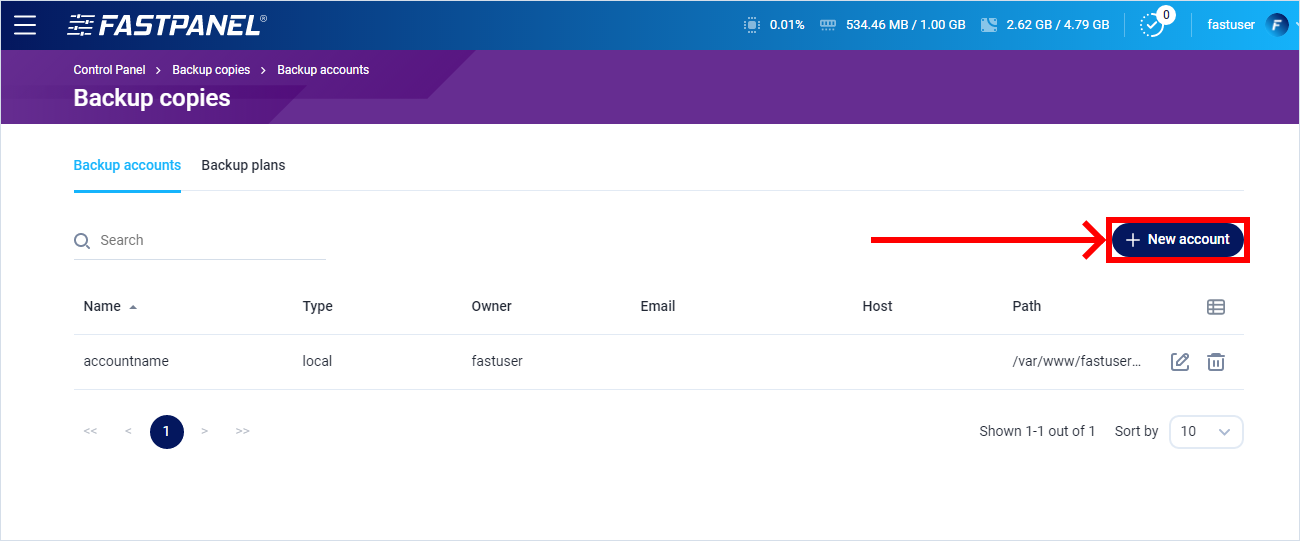Click the Type column header
This screenshot has width=1300, height=541.
(x=318, y=307)
